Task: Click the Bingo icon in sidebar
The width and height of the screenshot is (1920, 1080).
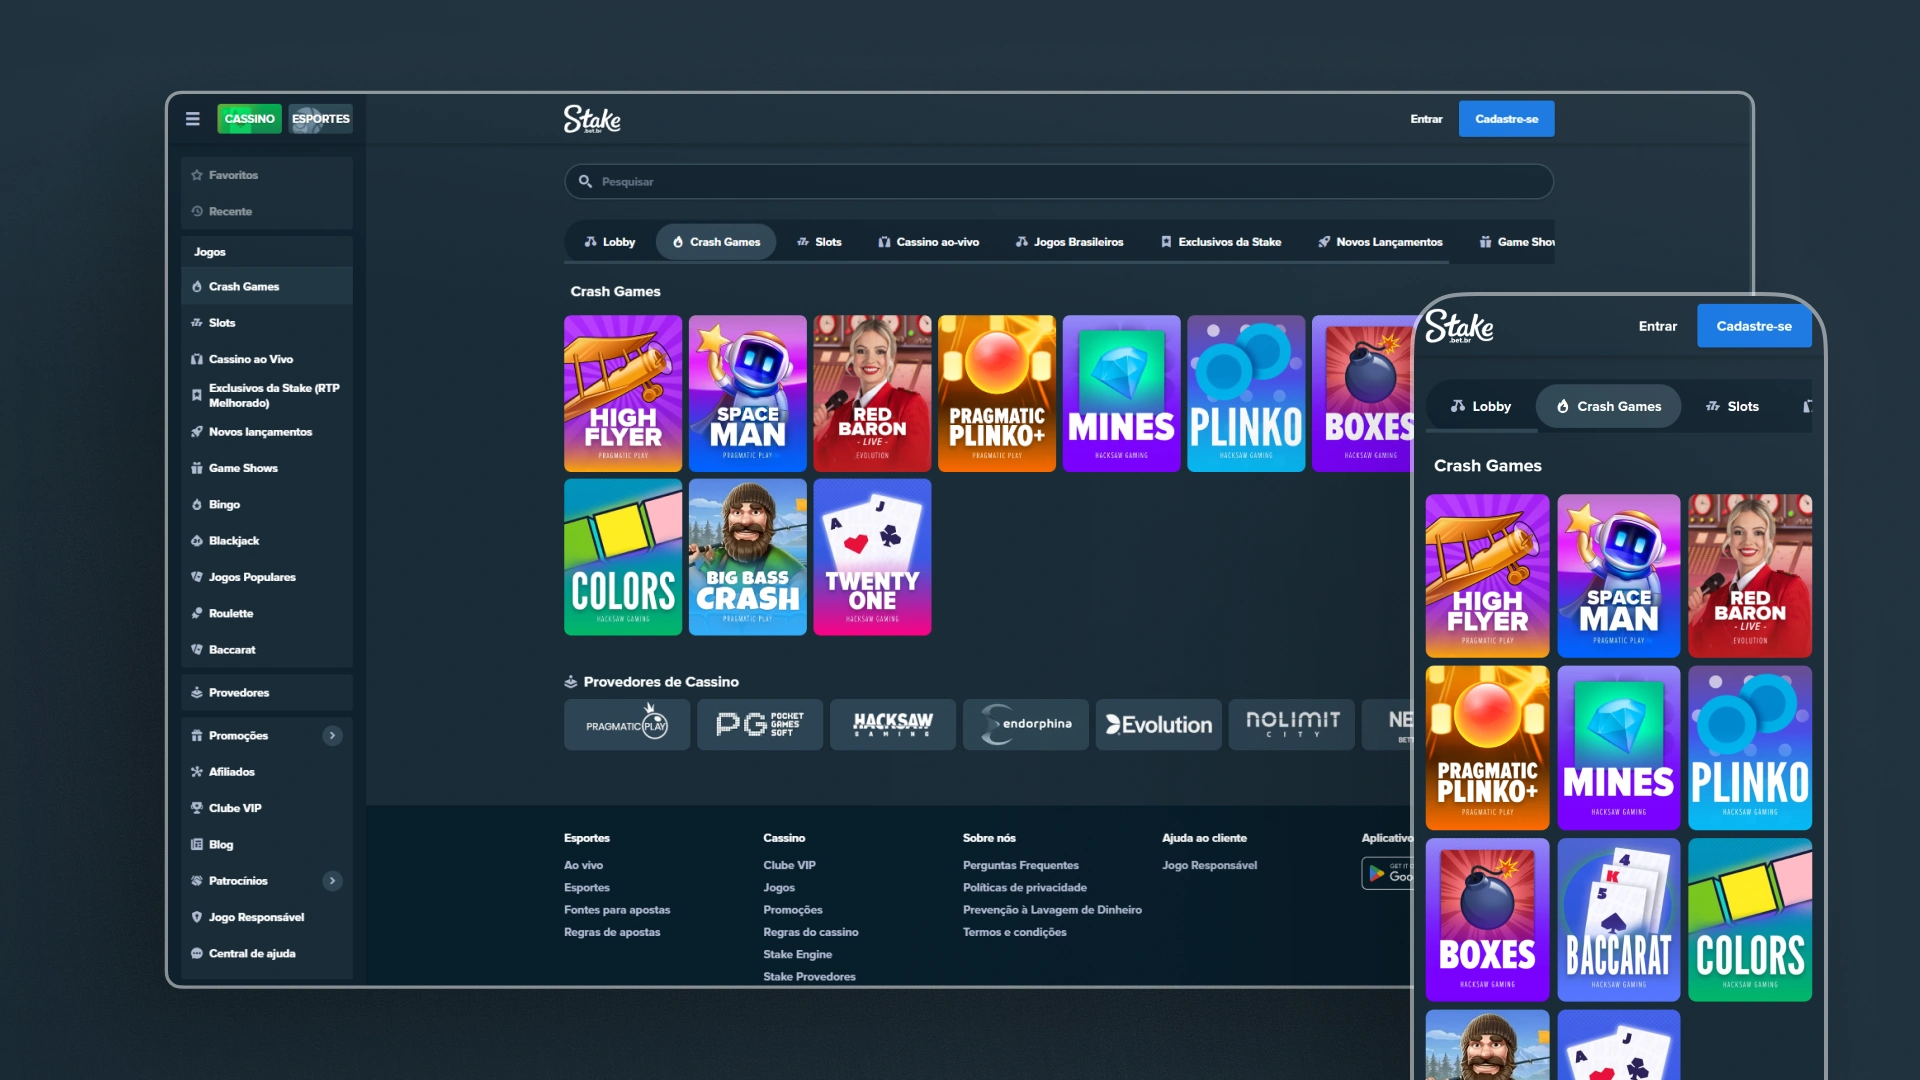Action: [197, 505]
